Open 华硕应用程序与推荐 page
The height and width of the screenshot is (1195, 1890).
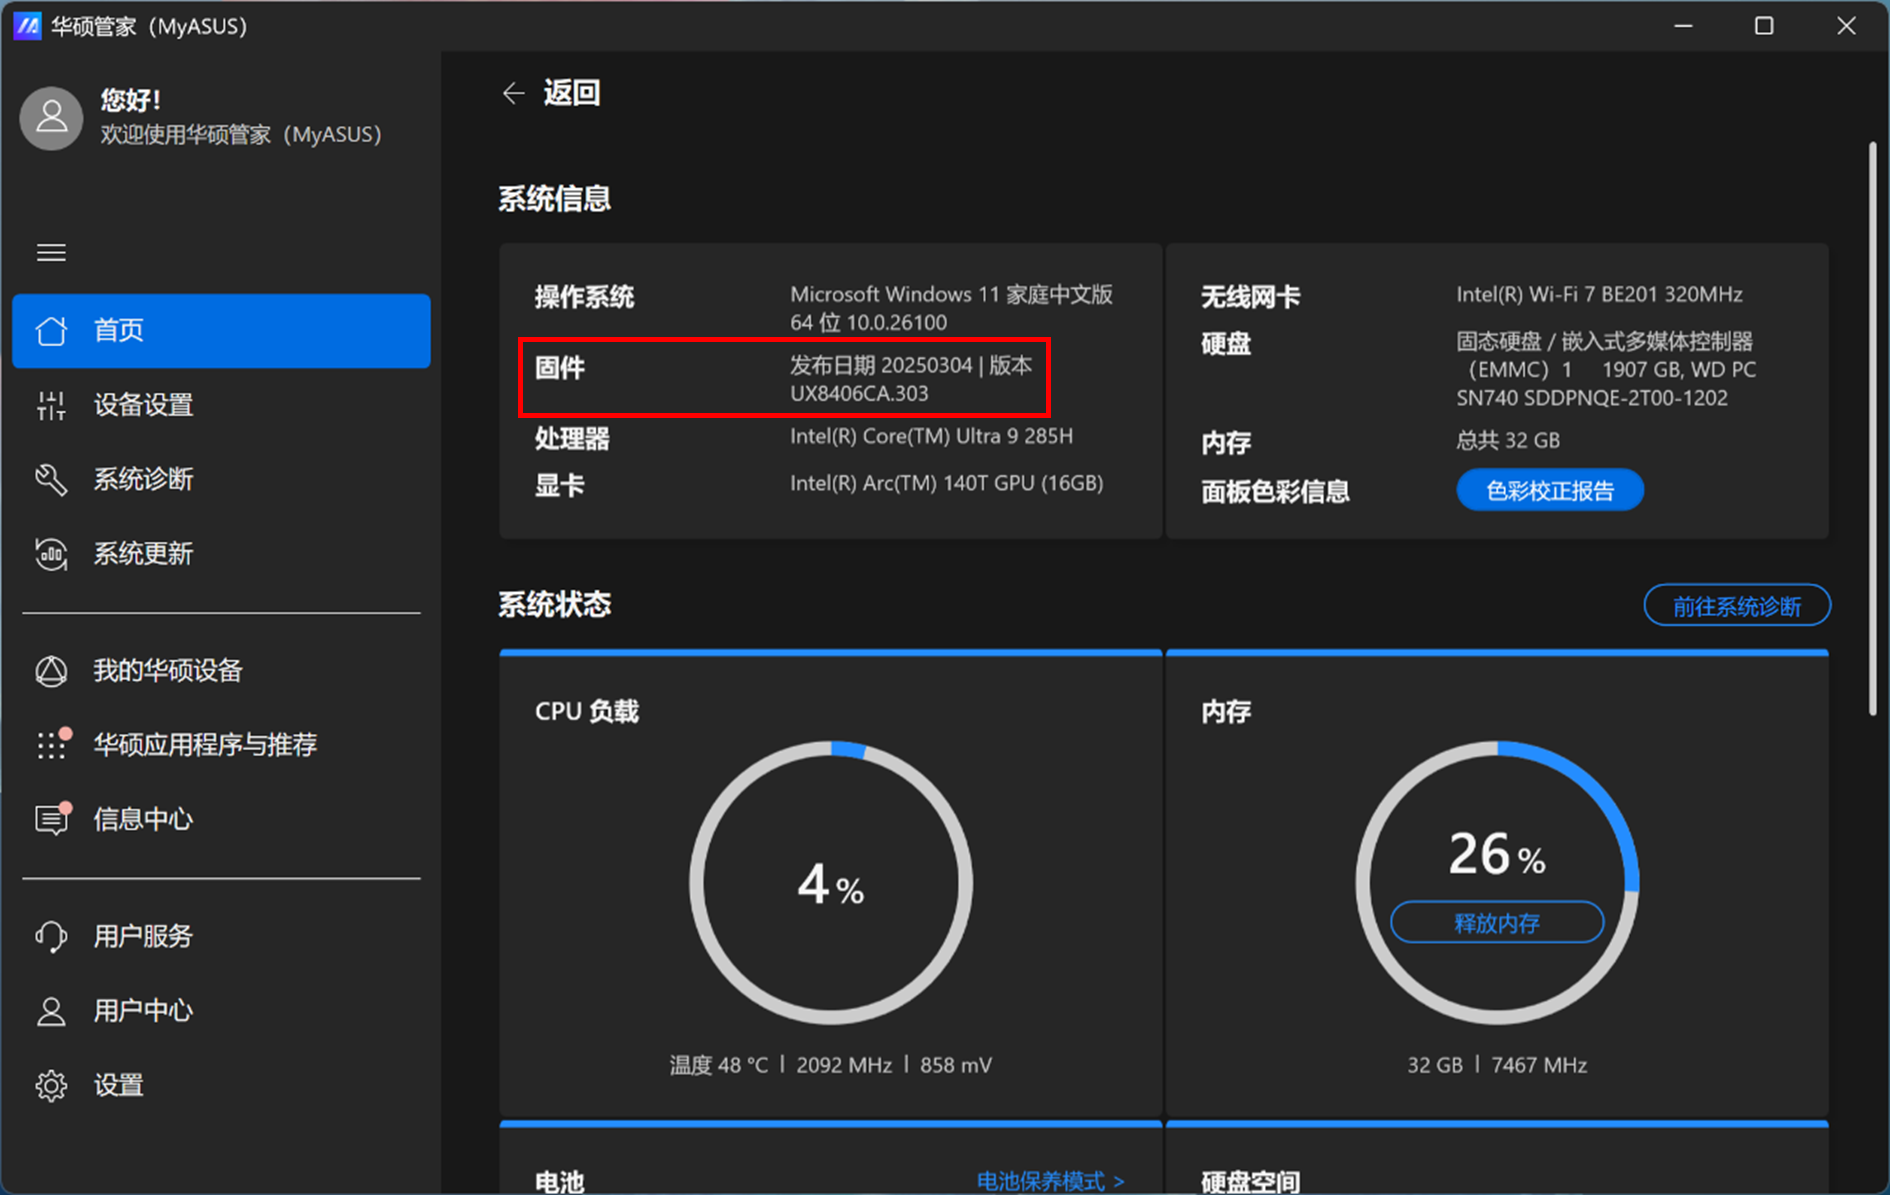point(221,744)
